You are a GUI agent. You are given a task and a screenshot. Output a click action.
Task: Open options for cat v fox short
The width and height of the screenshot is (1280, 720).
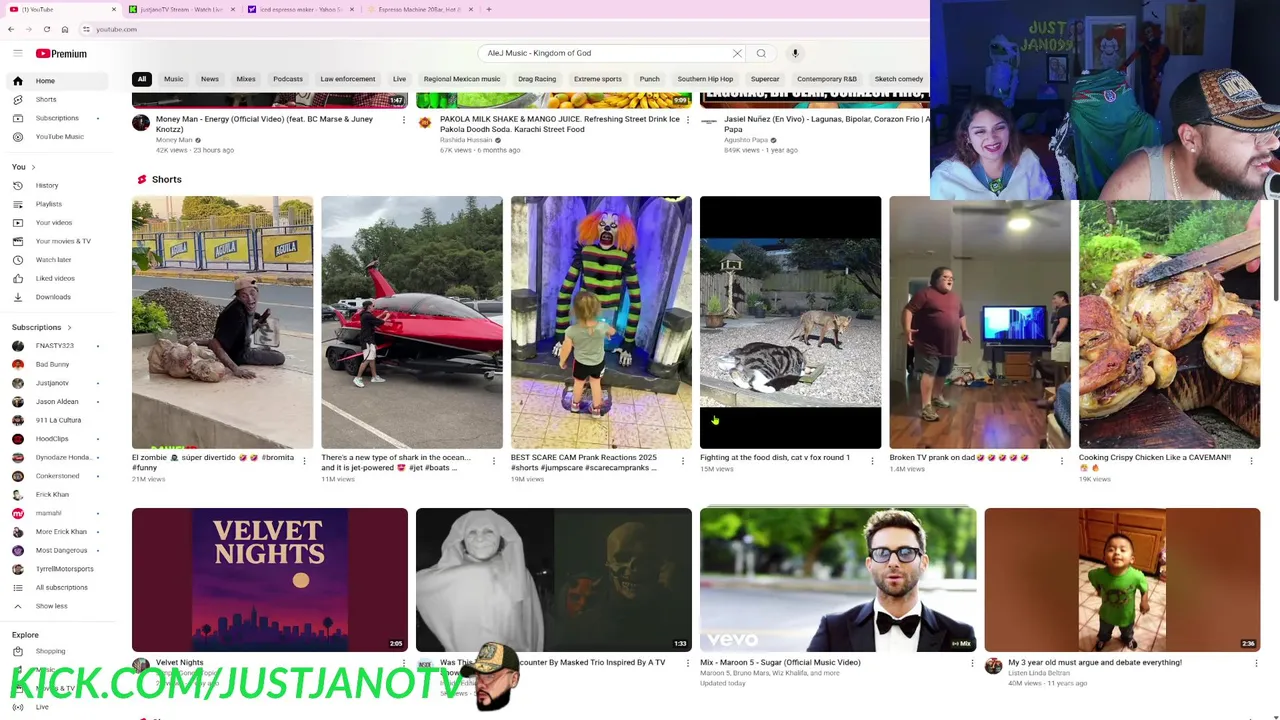[x=872, y=461]
